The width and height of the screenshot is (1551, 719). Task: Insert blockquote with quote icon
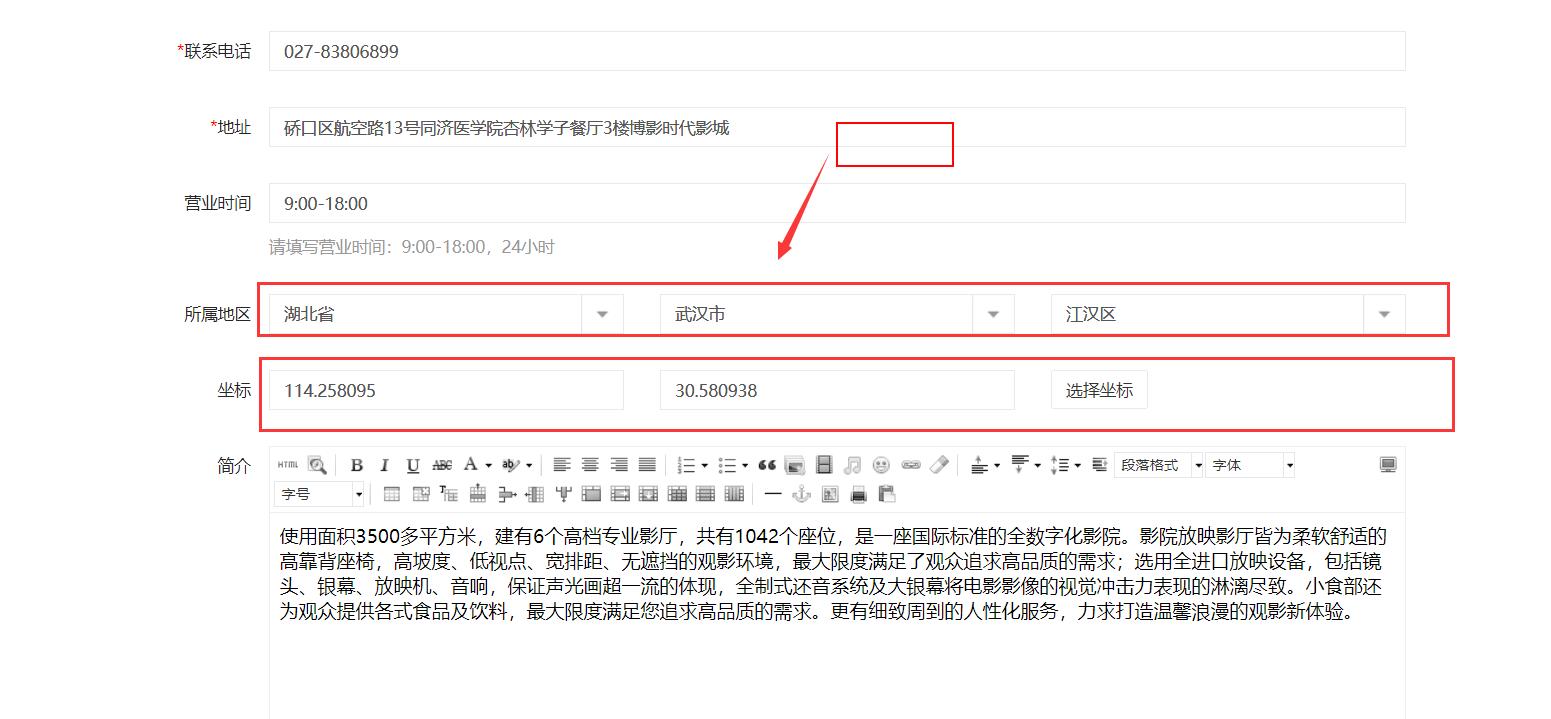click(767, 465)
